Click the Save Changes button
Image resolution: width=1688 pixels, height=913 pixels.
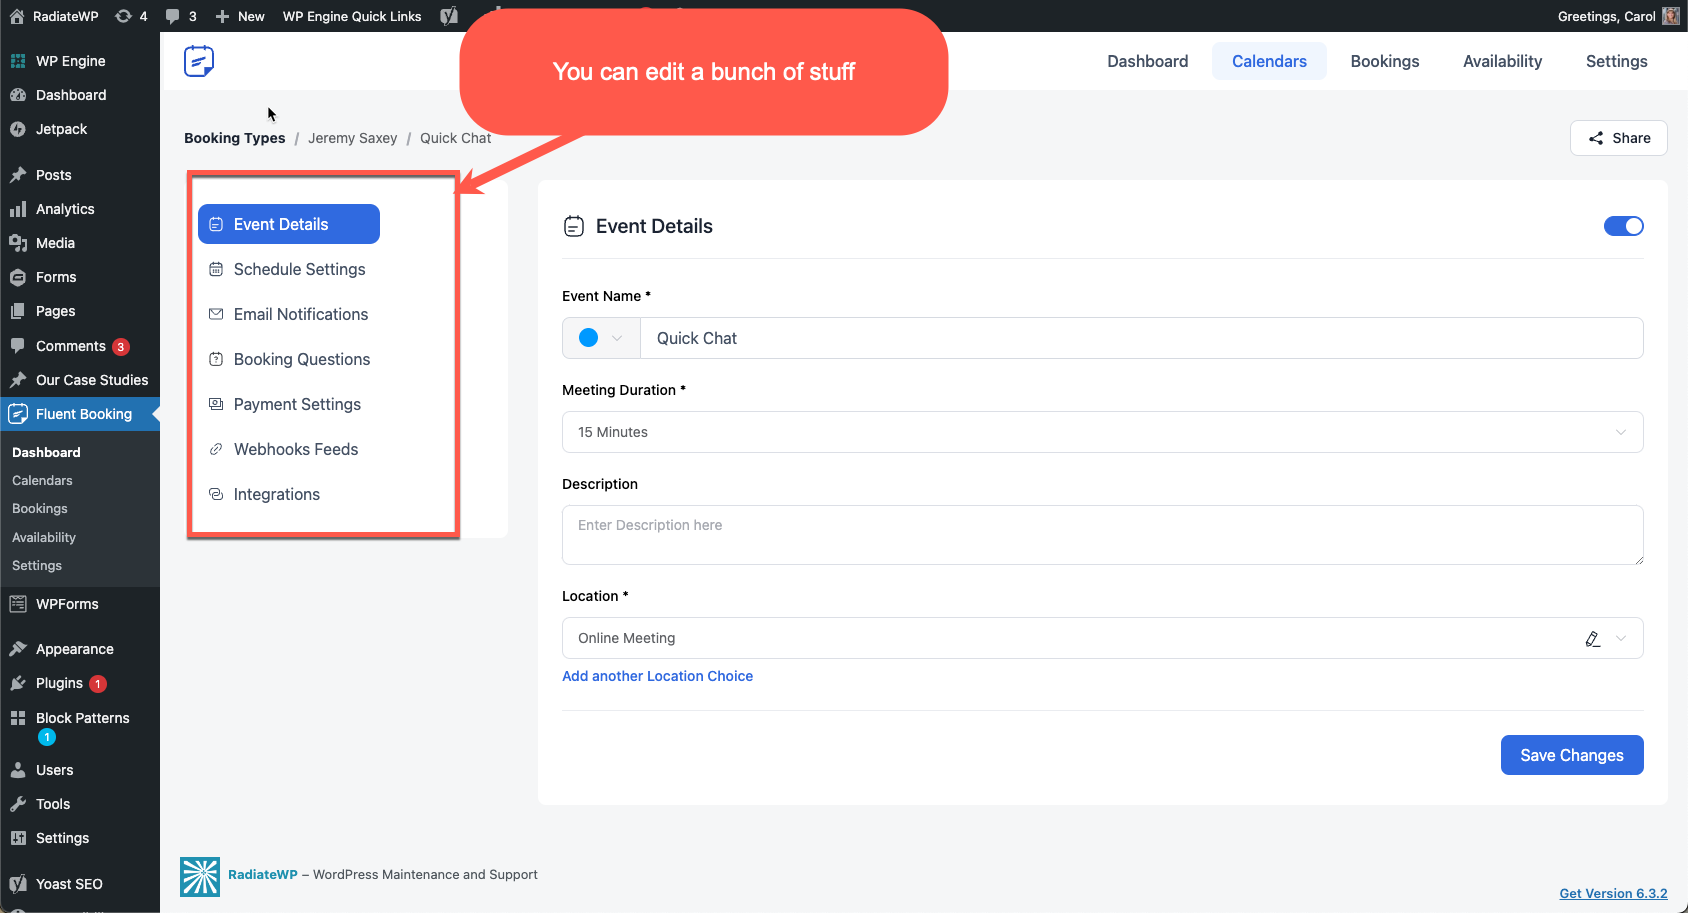coord(1572,755)
